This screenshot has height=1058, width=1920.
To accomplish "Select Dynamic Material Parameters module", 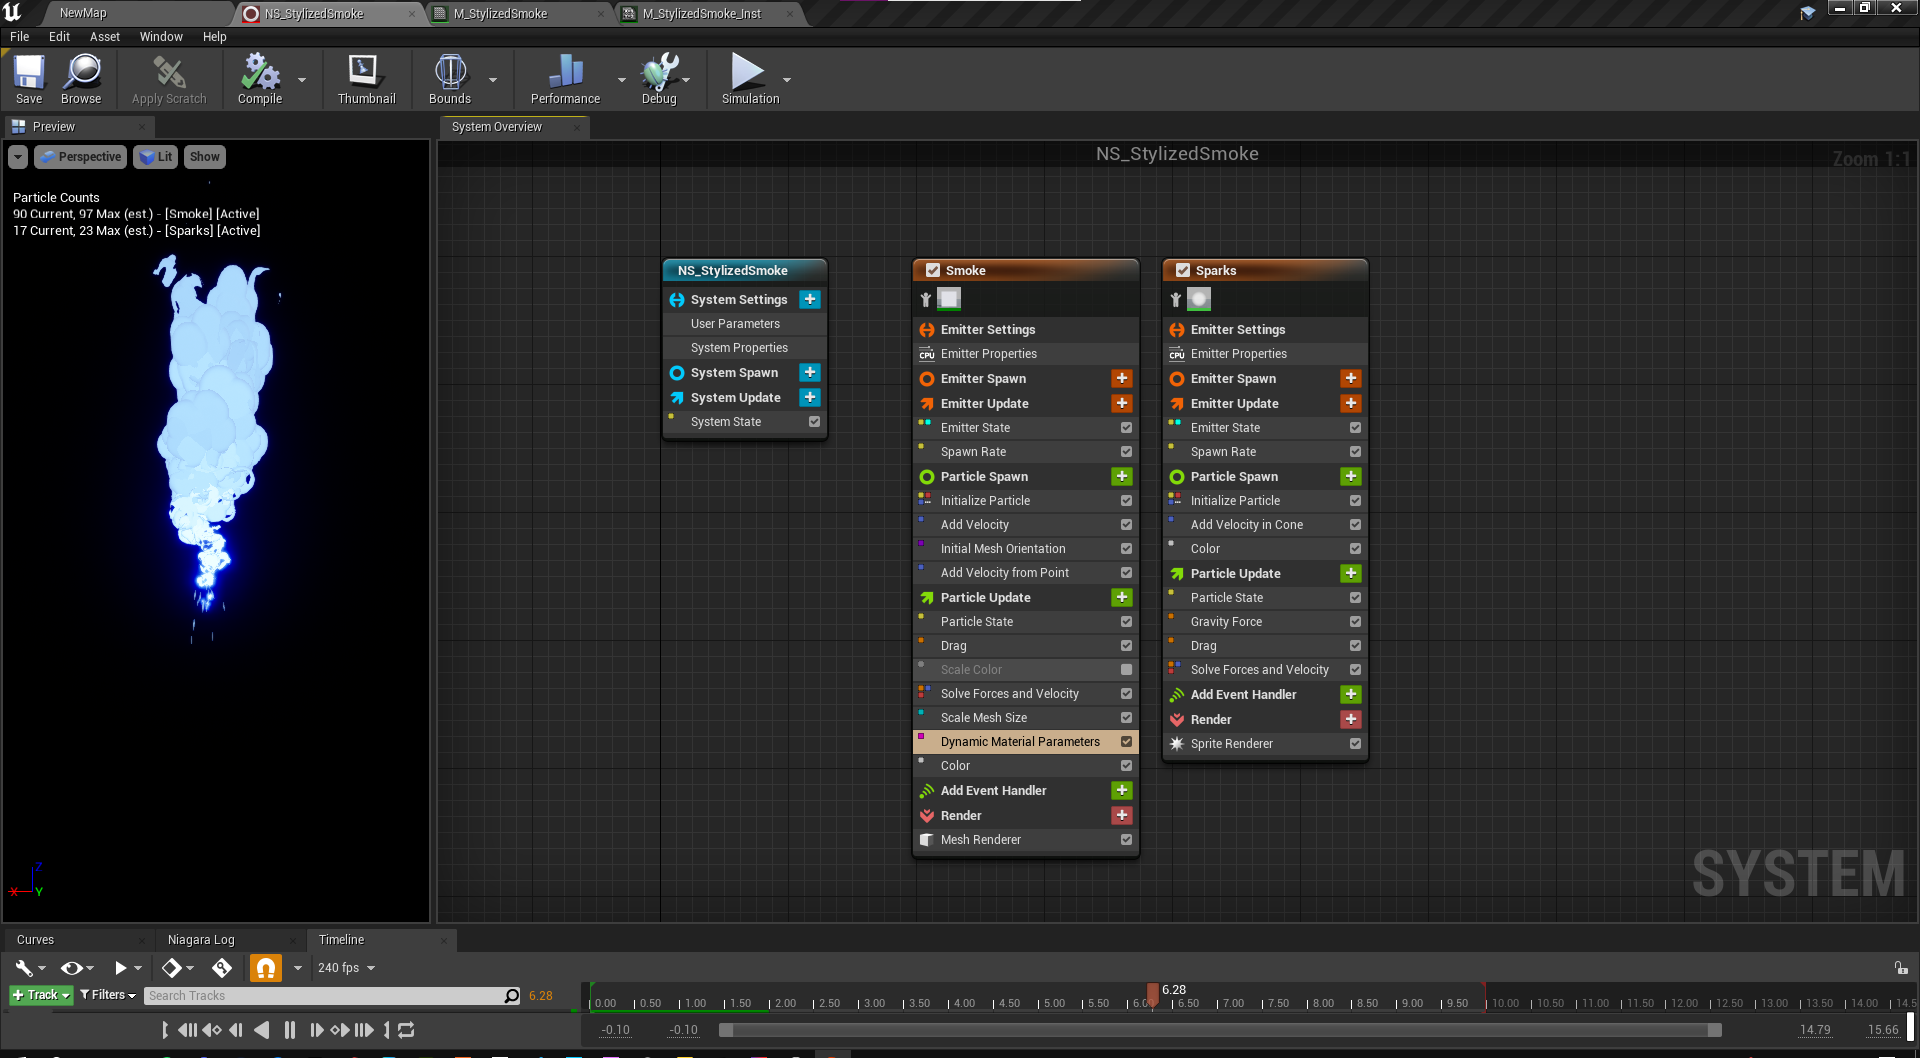I will click(x=1020, y=741).
